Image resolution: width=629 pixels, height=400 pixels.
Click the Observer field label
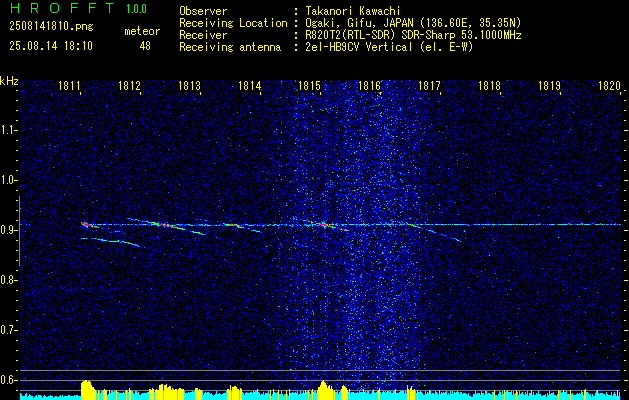[x=203, y=11]
